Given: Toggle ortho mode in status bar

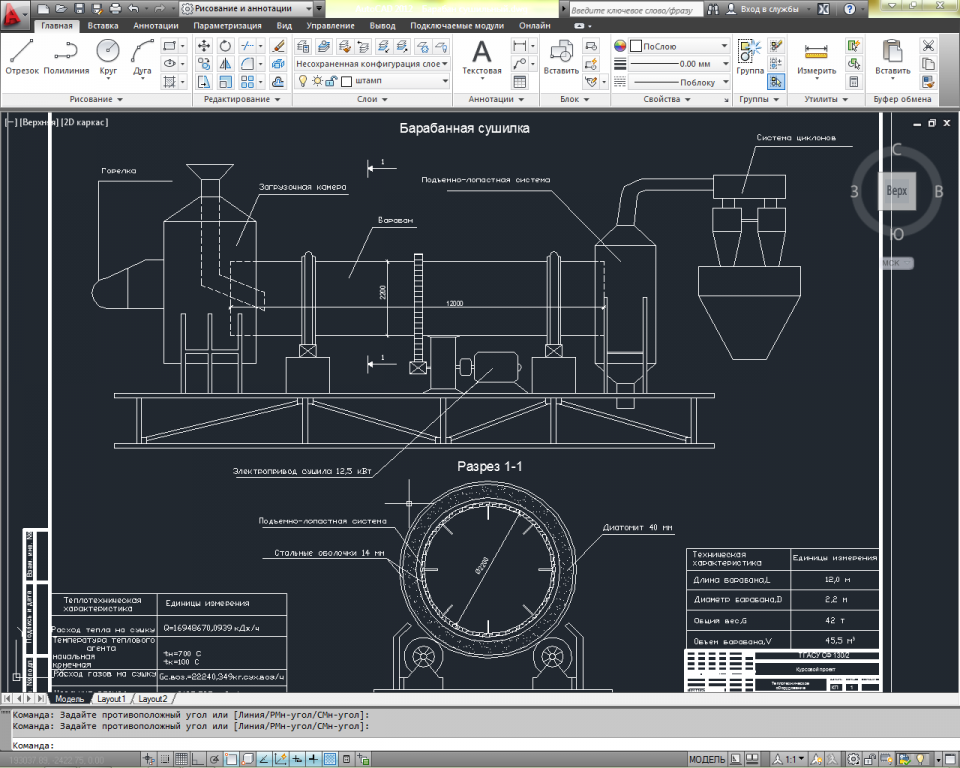Looking at the screenshot, I should (198, 759).
